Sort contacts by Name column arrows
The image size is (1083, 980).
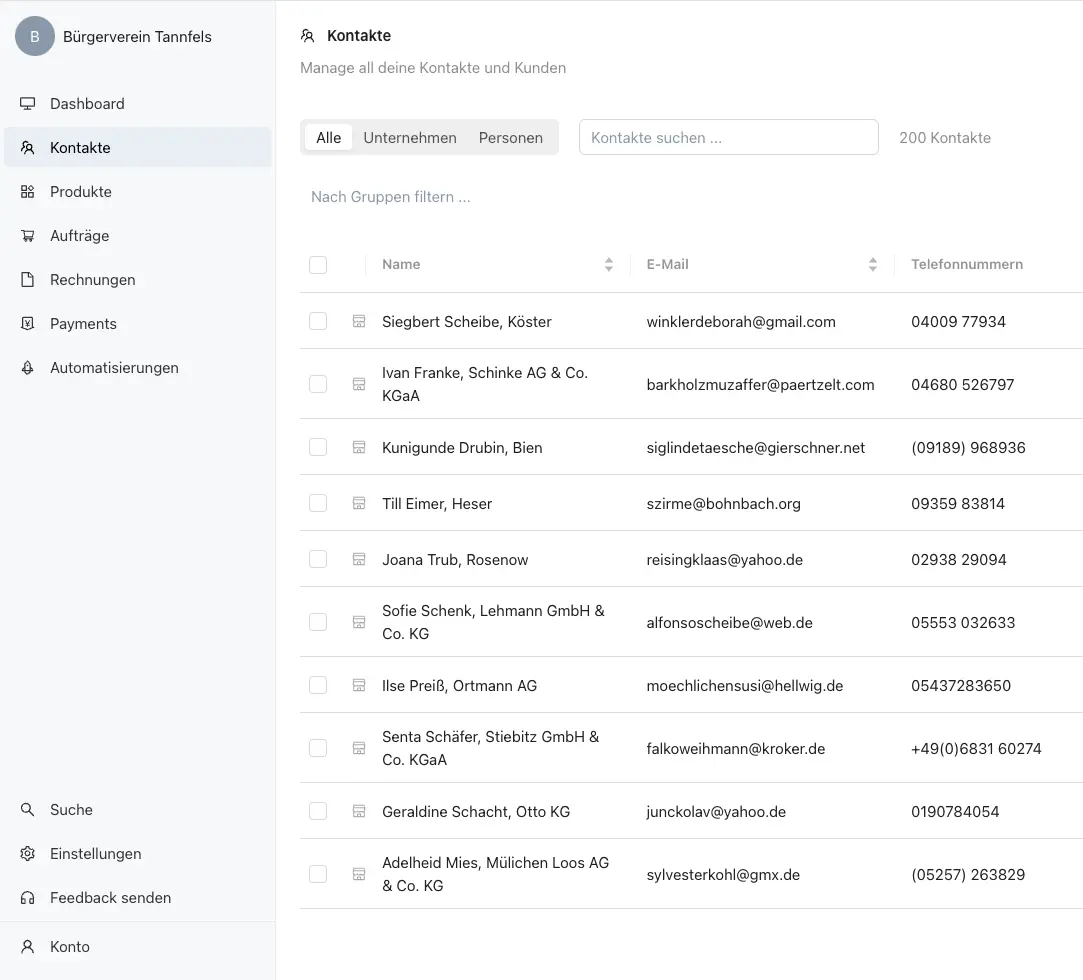608,265
